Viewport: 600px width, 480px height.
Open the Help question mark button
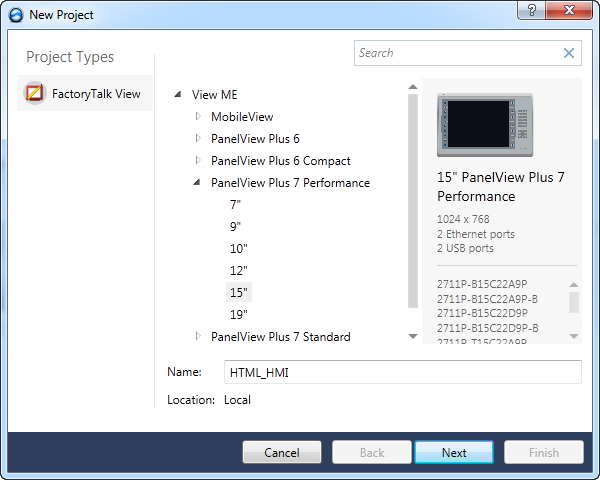[532, 10]
